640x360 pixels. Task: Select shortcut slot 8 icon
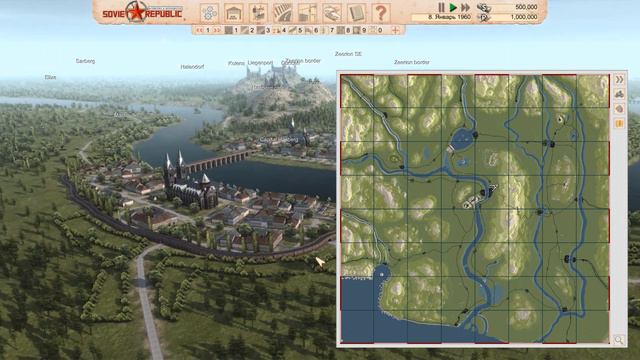[340, 30]
